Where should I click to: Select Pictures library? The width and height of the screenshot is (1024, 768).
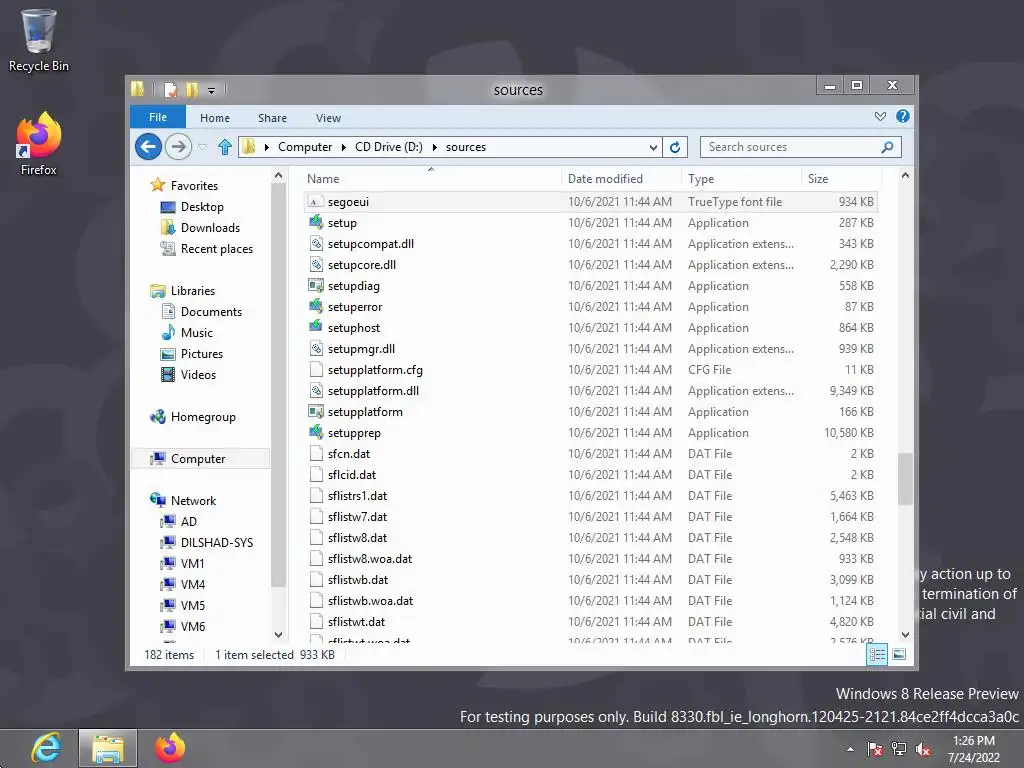pyautogui.click(x=201, y=353)
